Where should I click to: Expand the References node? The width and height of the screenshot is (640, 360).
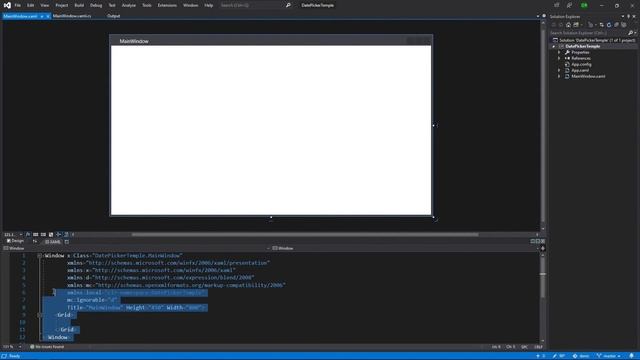click(x=560, y=58)
